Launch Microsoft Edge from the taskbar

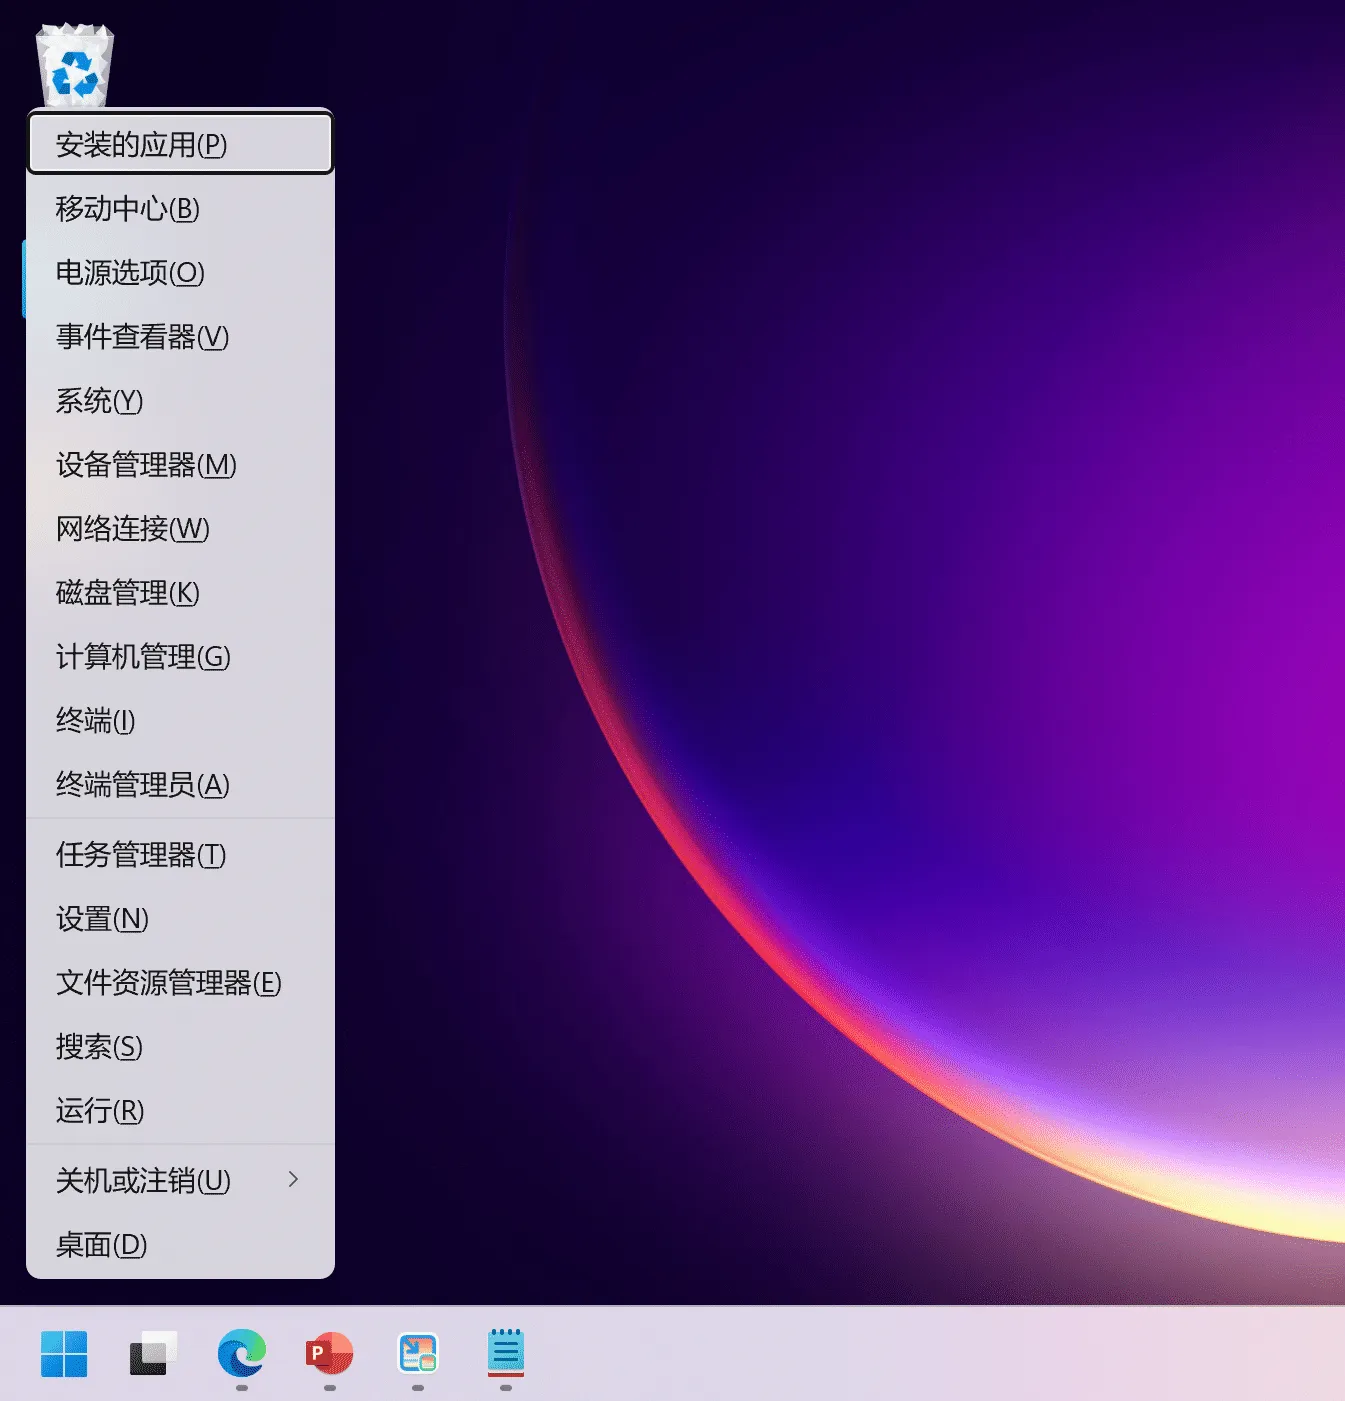241,1354
